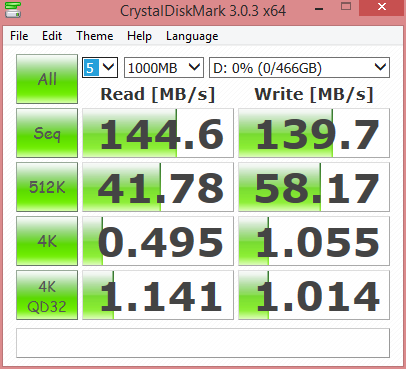Open the Edit menu
The width and height of the screenshot is (406, 369).
pos(52,36)
